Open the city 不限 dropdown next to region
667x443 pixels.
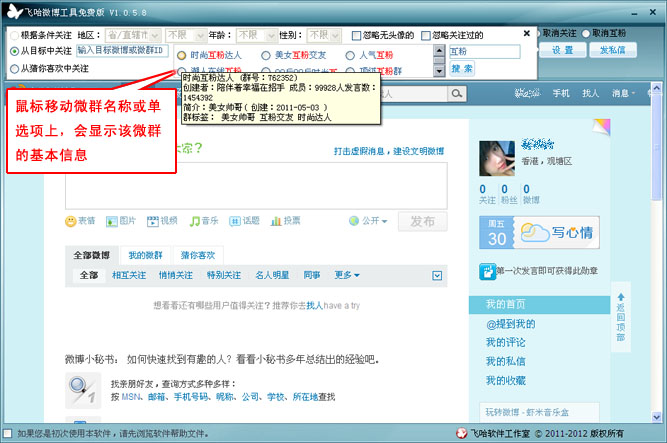(186, 35)
